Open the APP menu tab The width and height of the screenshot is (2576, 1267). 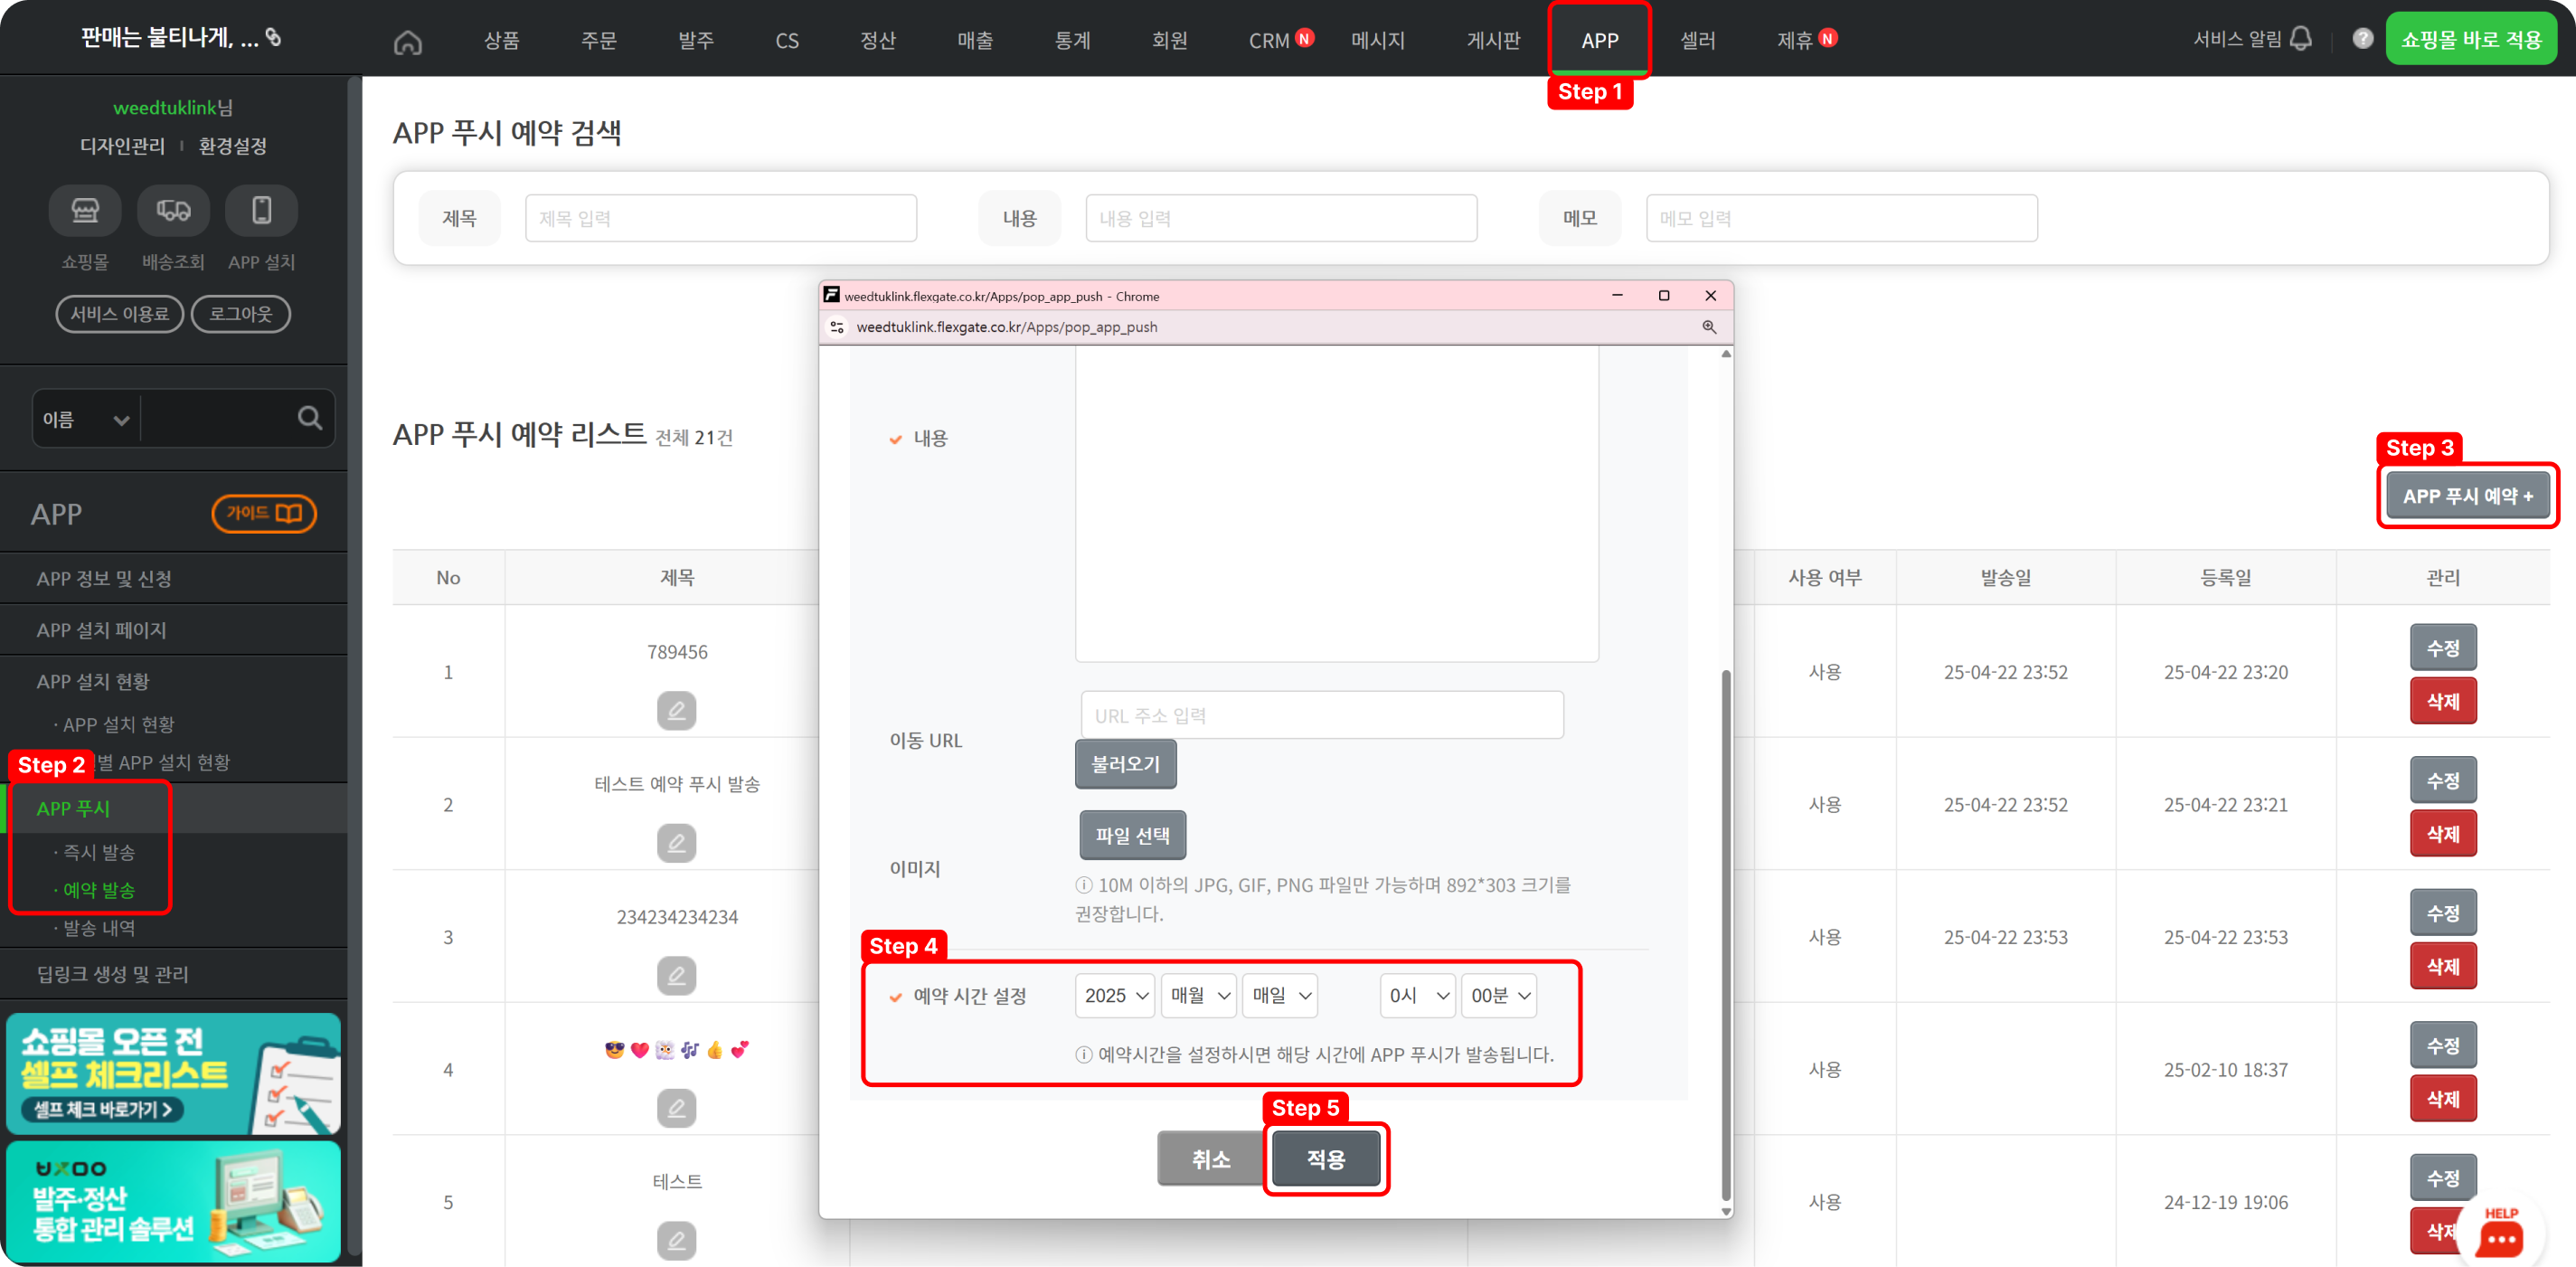[x=1599, y=41]
